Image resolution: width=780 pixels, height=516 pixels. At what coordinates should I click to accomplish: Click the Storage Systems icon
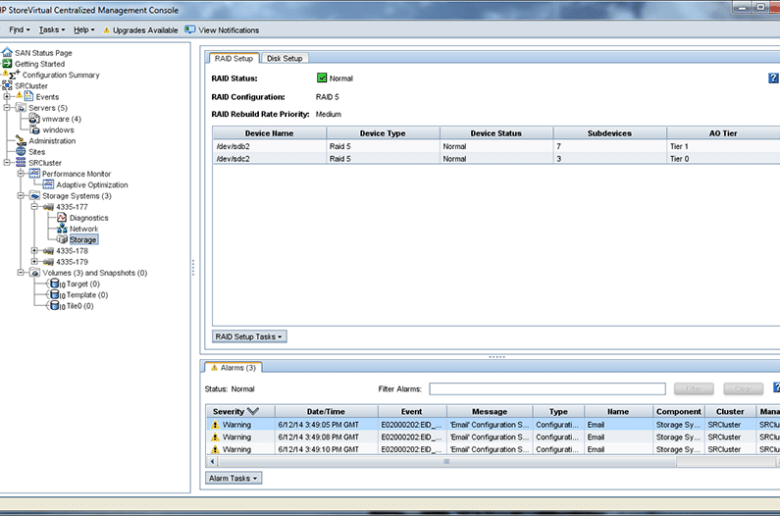click(34, 196)
